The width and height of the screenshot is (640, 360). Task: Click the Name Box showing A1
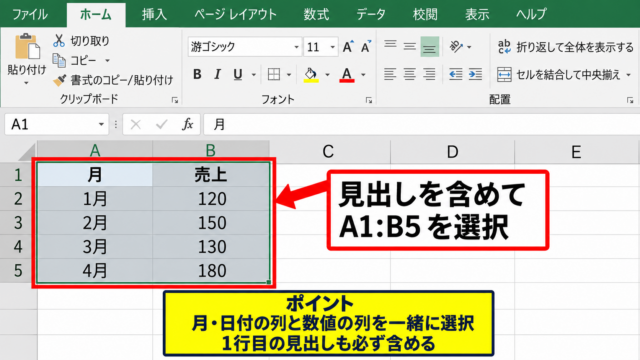click(56, 124)
